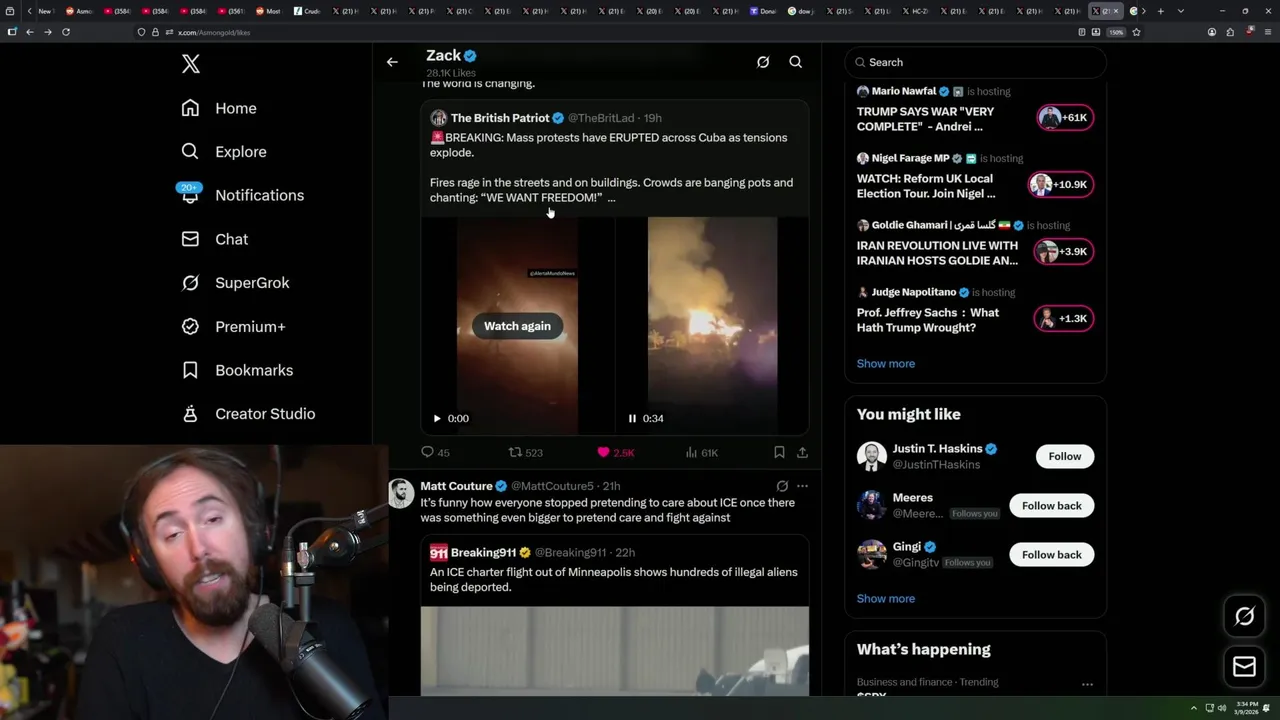Click the Notifications bell icon

tap(190, 195)
